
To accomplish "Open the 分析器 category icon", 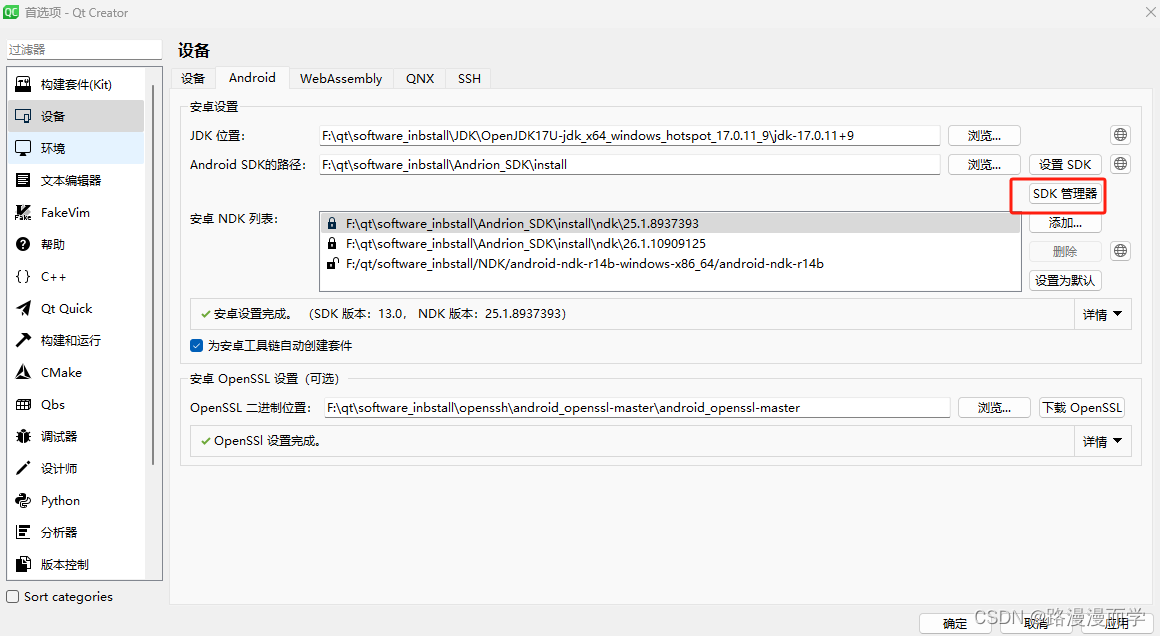I will (x=24, y=532).
